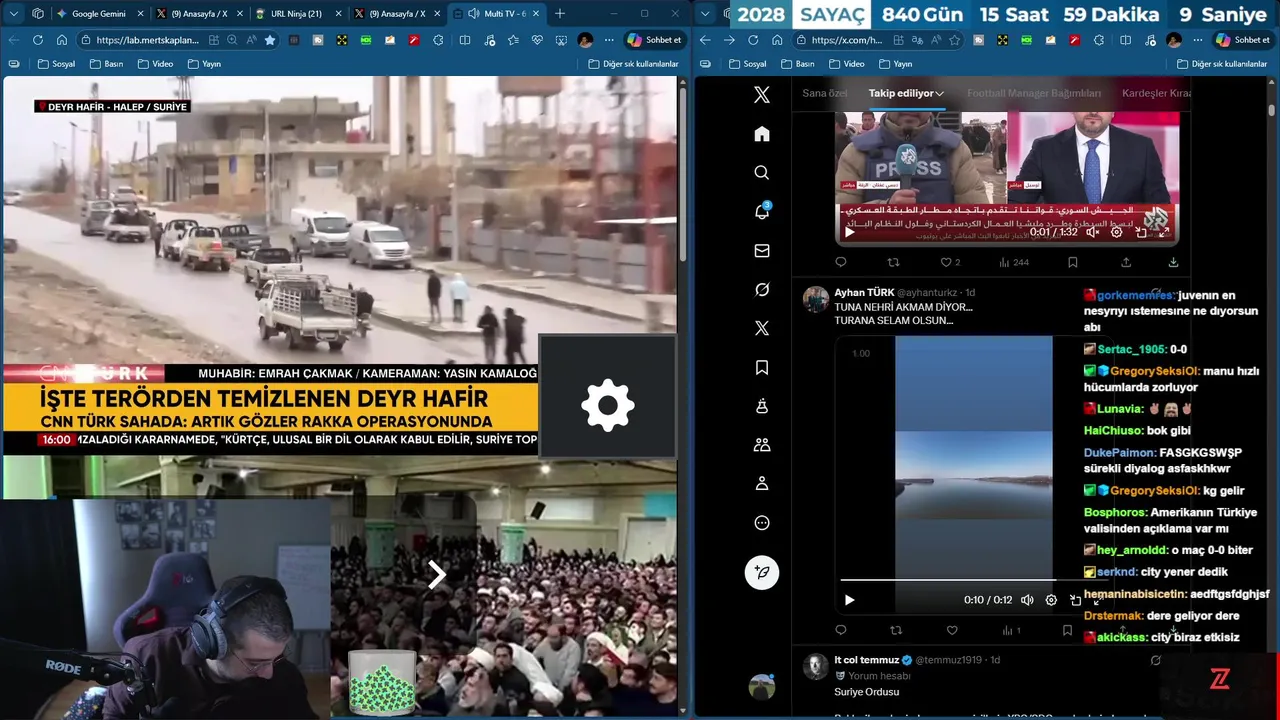Viewport: 1280px width, 720px height.
Task: Open extensions puzzle icon in left browser
Action: pyautogui.click(x=438, y=40)
